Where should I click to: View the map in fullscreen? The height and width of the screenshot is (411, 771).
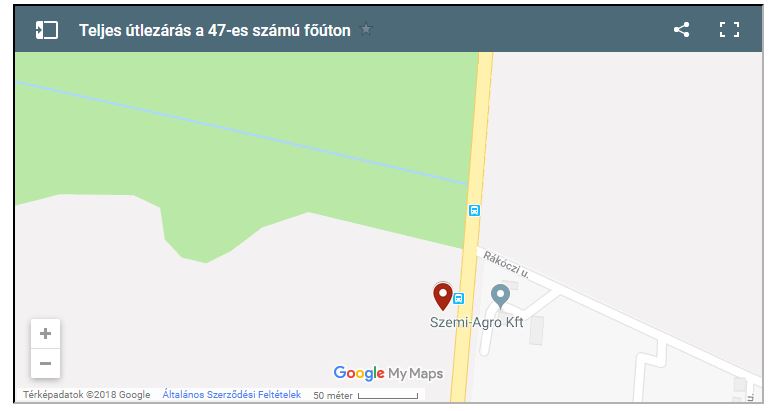tap(729, 30)
